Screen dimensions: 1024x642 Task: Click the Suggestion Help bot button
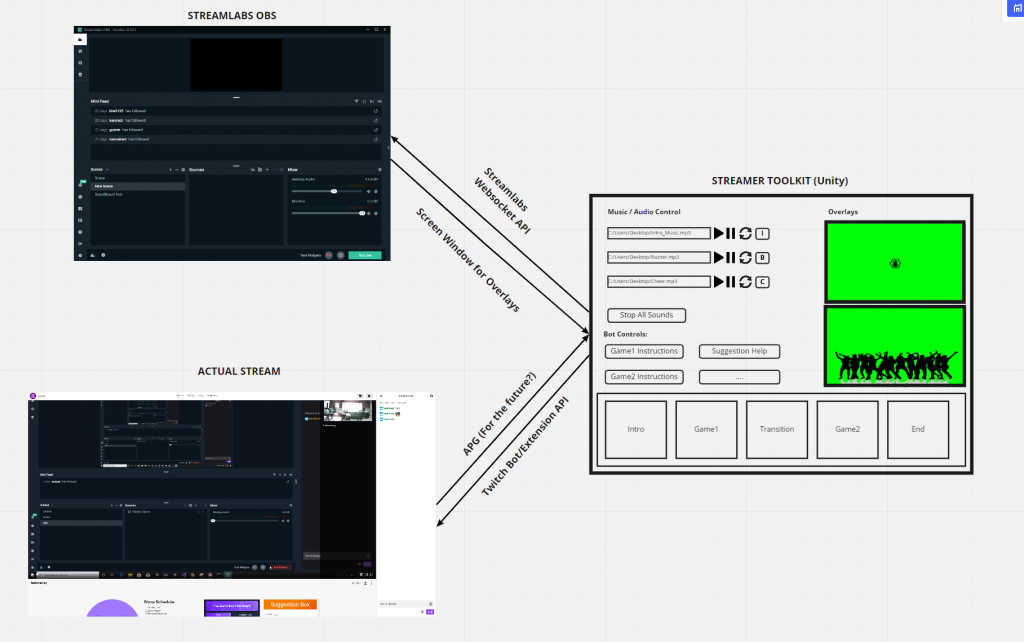point(739,351)
